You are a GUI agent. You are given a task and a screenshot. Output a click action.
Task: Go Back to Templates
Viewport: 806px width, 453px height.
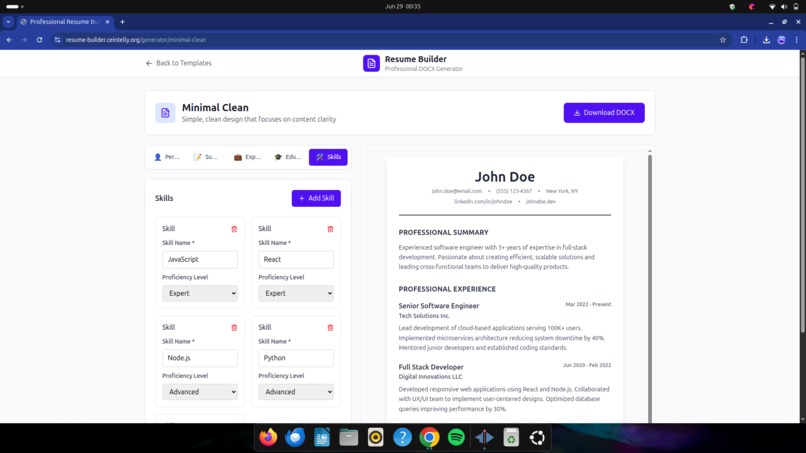178,63
